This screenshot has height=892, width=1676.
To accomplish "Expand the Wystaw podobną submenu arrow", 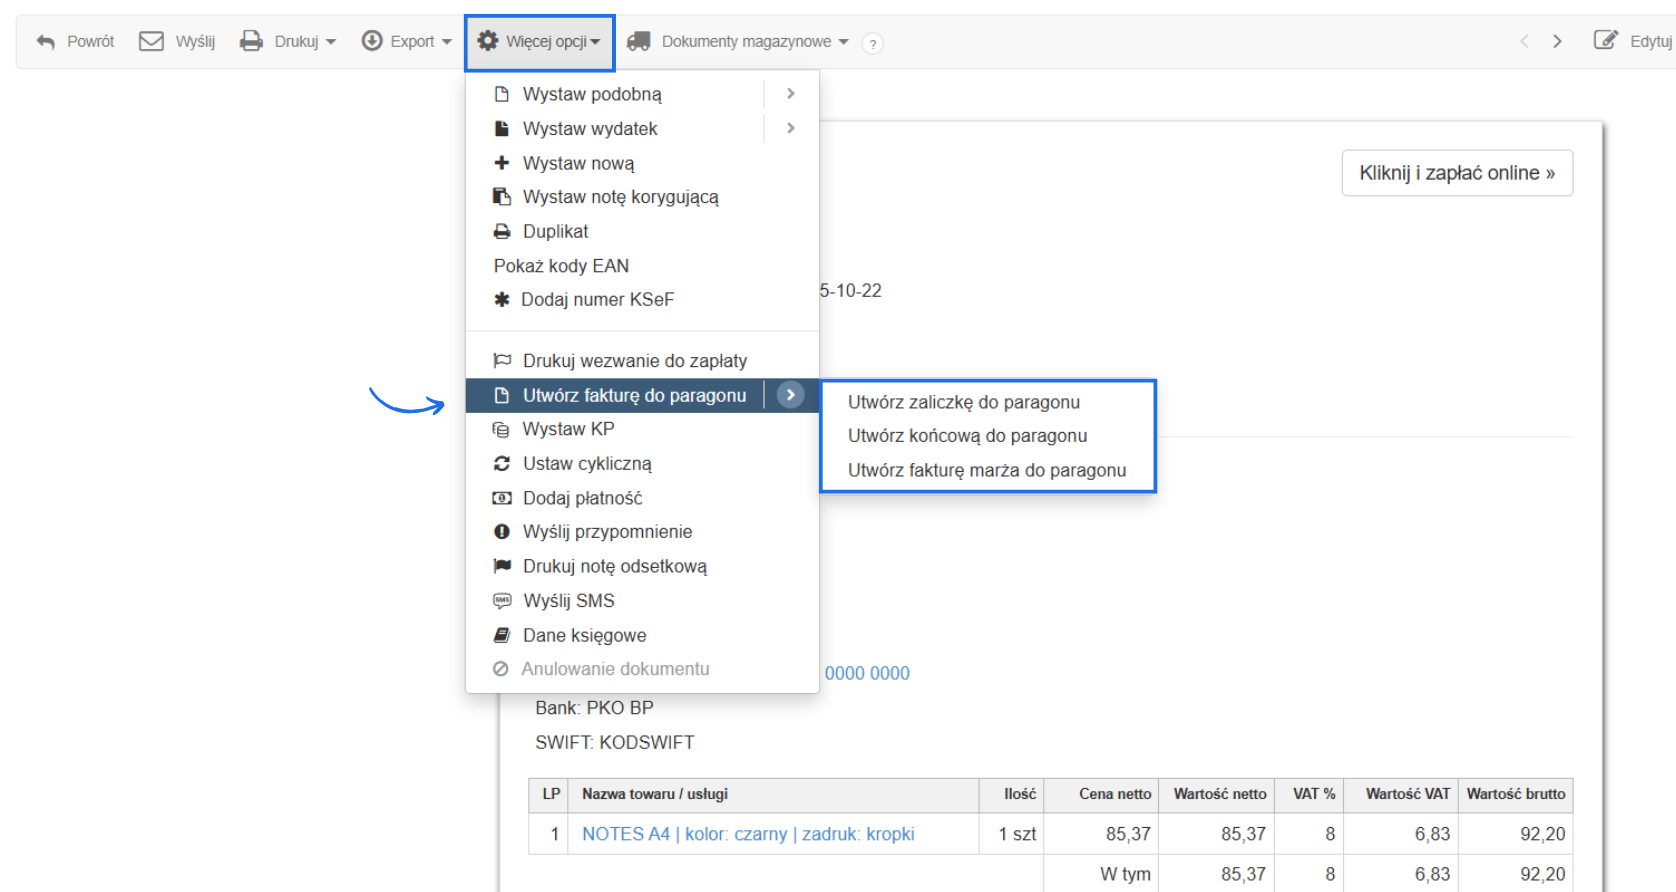I will (x=790, y=94).
